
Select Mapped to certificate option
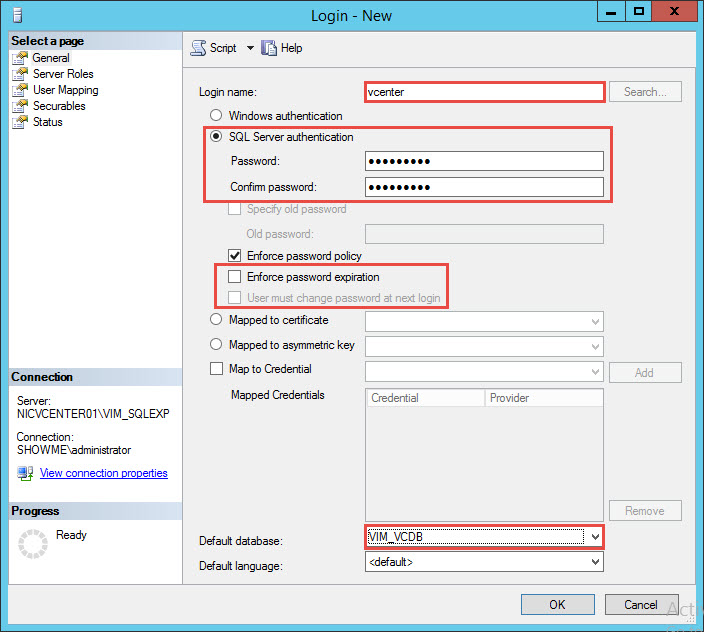click(x=216, y=320)
